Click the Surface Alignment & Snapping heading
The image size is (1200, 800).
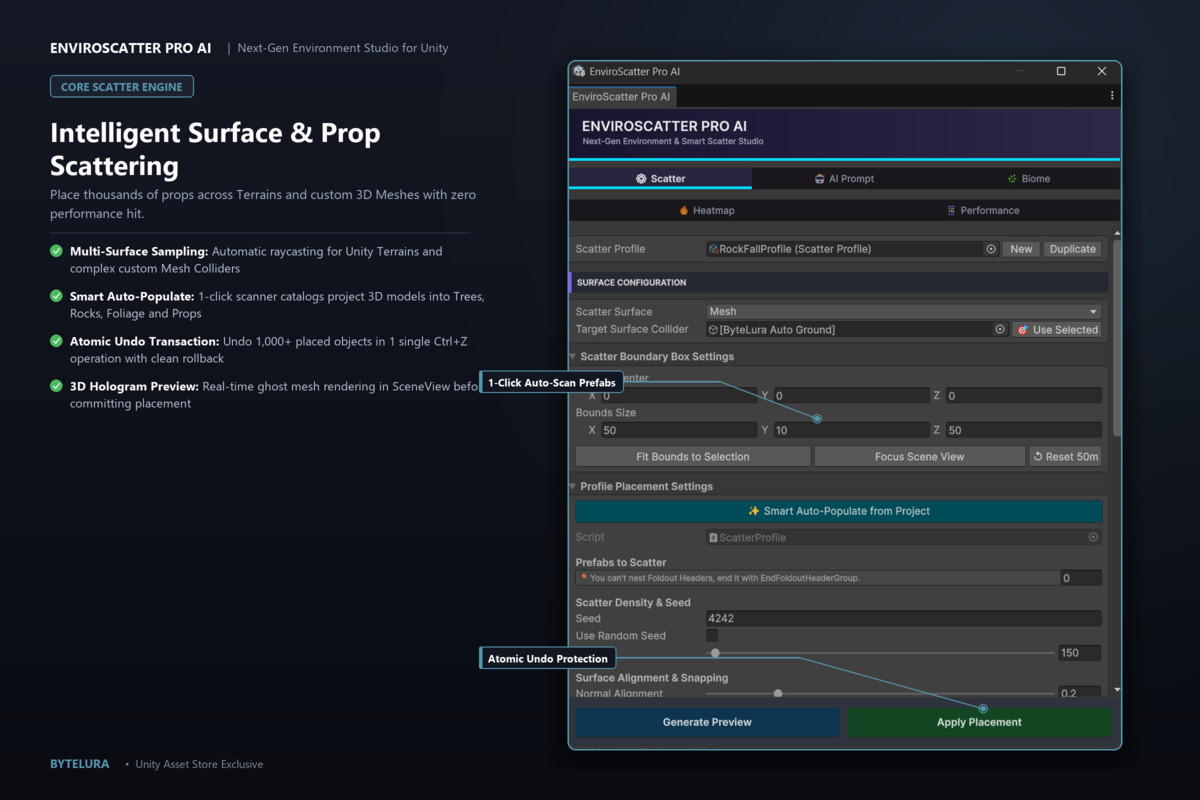tap(652, 678)
